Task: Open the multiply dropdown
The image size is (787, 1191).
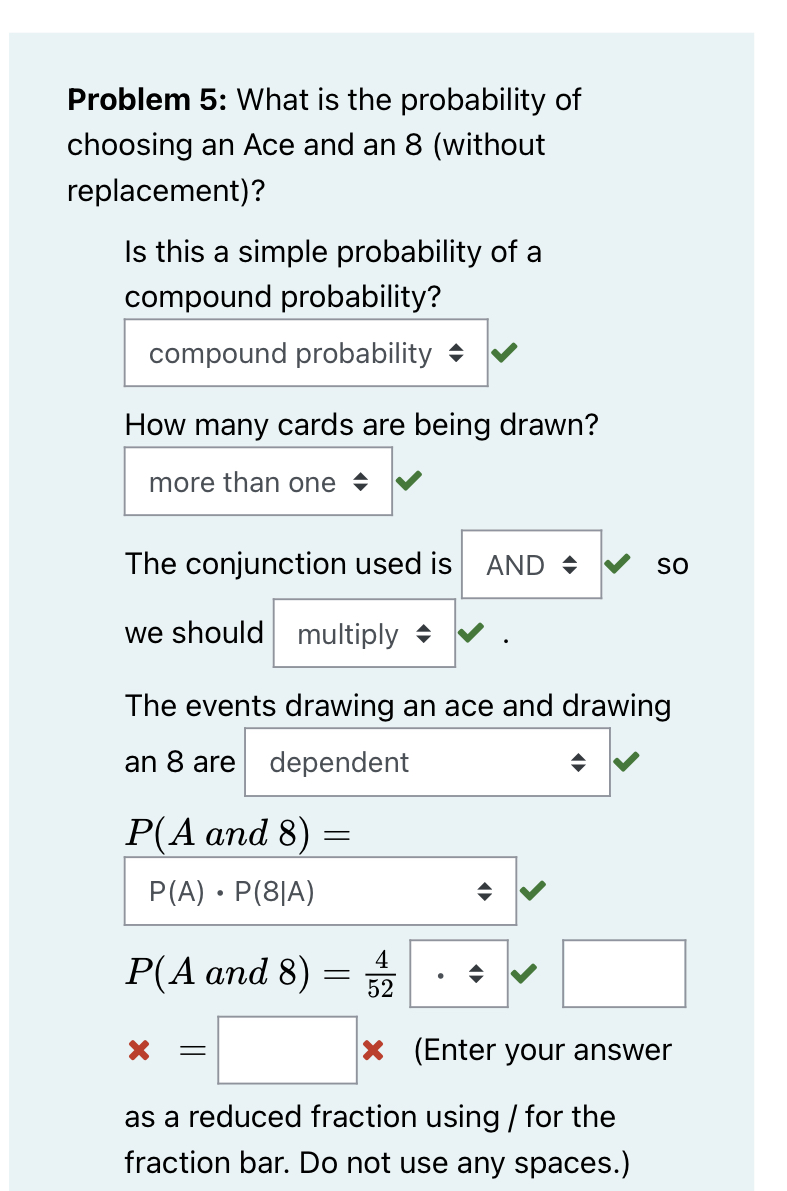Action: point(364,632)
